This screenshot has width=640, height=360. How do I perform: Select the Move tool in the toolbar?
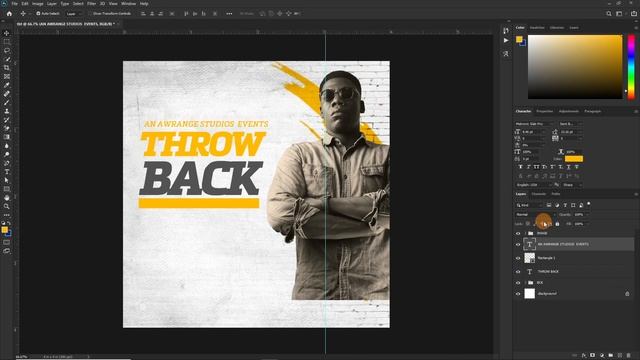[7, 33]
